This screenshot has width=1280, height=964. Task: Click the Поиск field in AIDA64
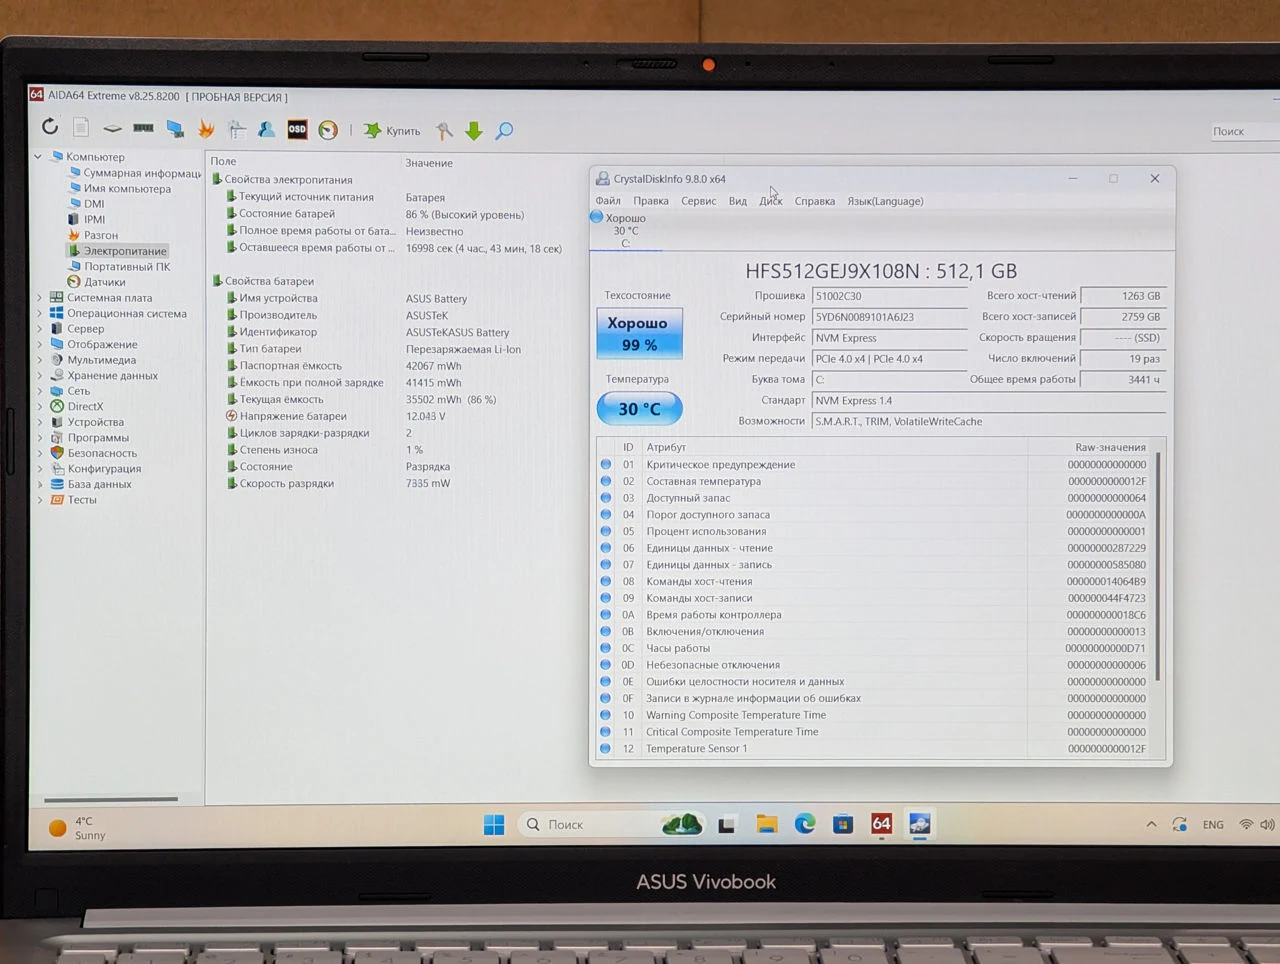1244,131
